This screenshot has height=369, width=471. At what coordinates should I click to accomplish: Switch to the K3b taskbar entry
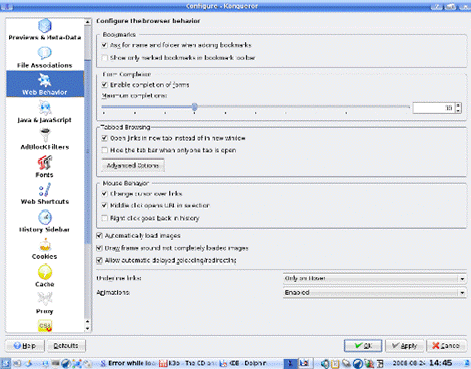pyautogui.click(x=188, y=363)
